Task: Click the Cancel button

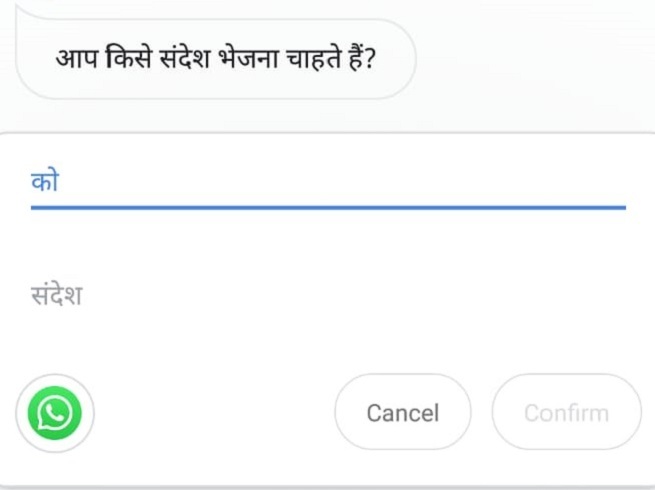Action: coord(402,412)
